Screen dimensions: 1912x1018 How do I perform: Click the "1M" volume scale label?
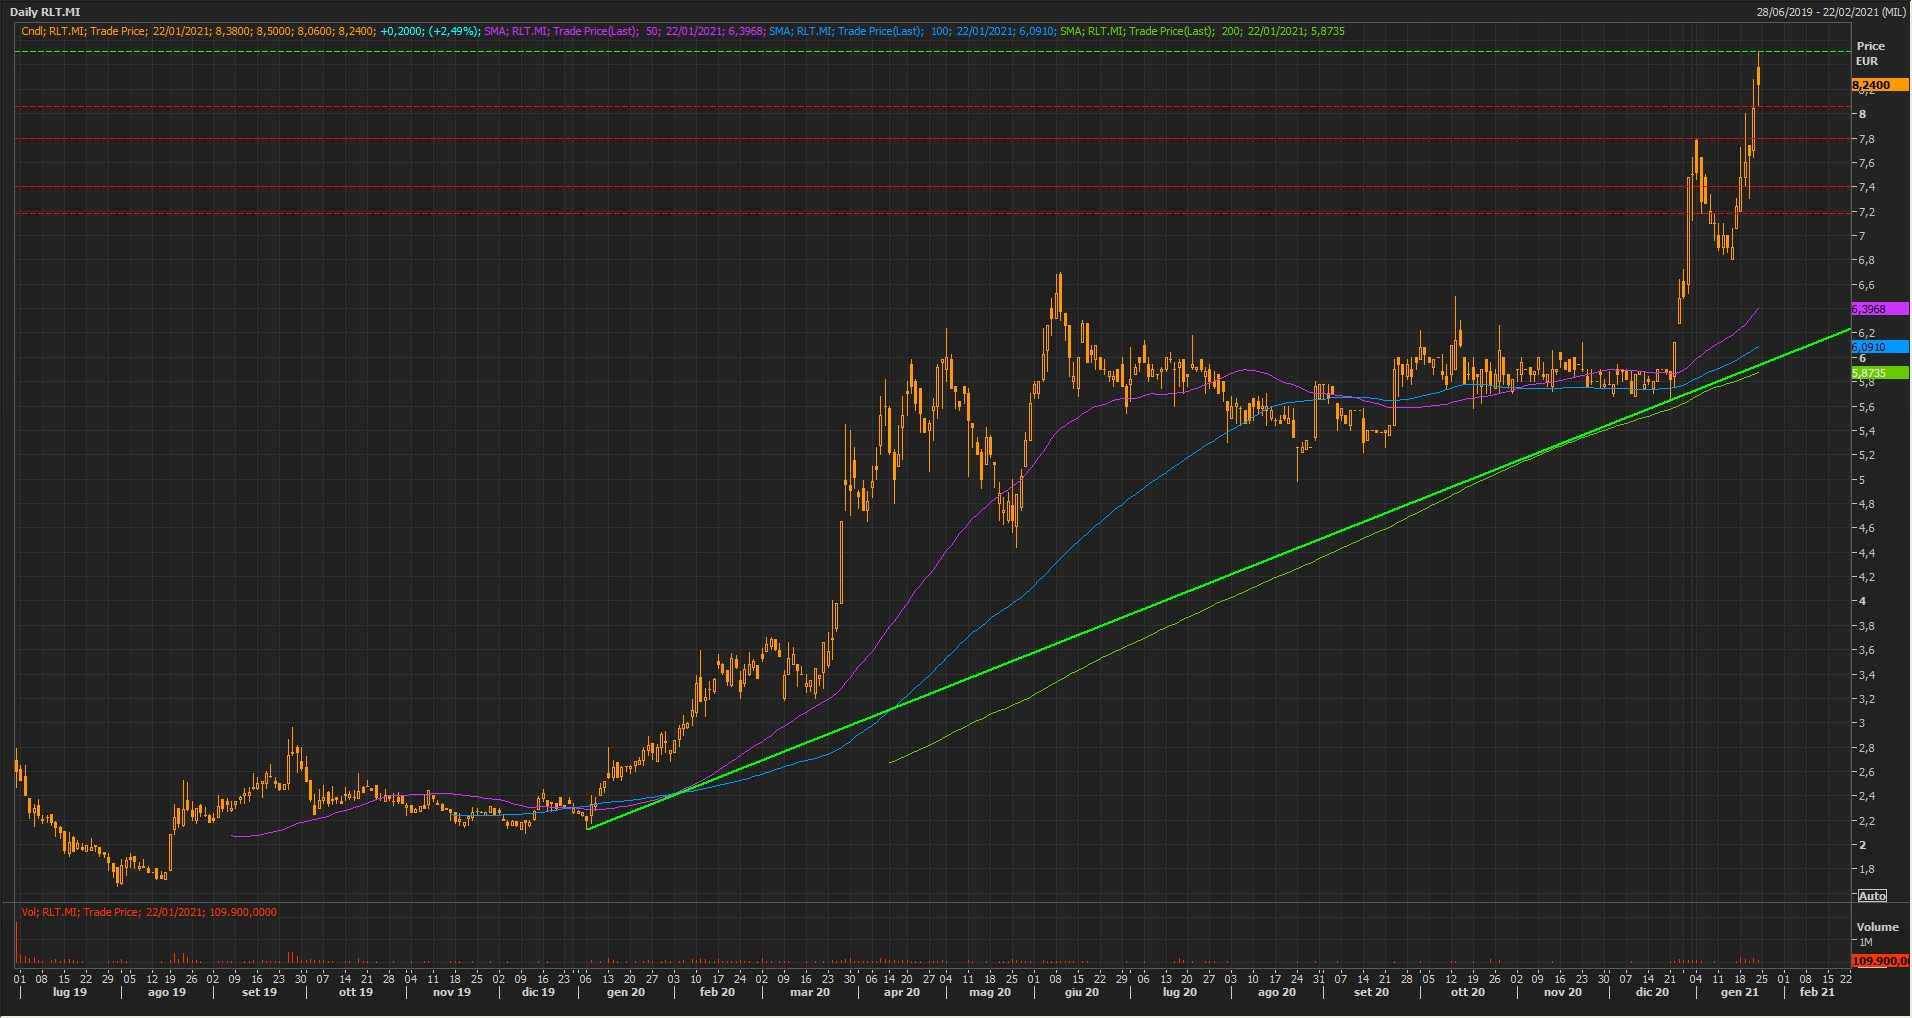pos(1866,942)
